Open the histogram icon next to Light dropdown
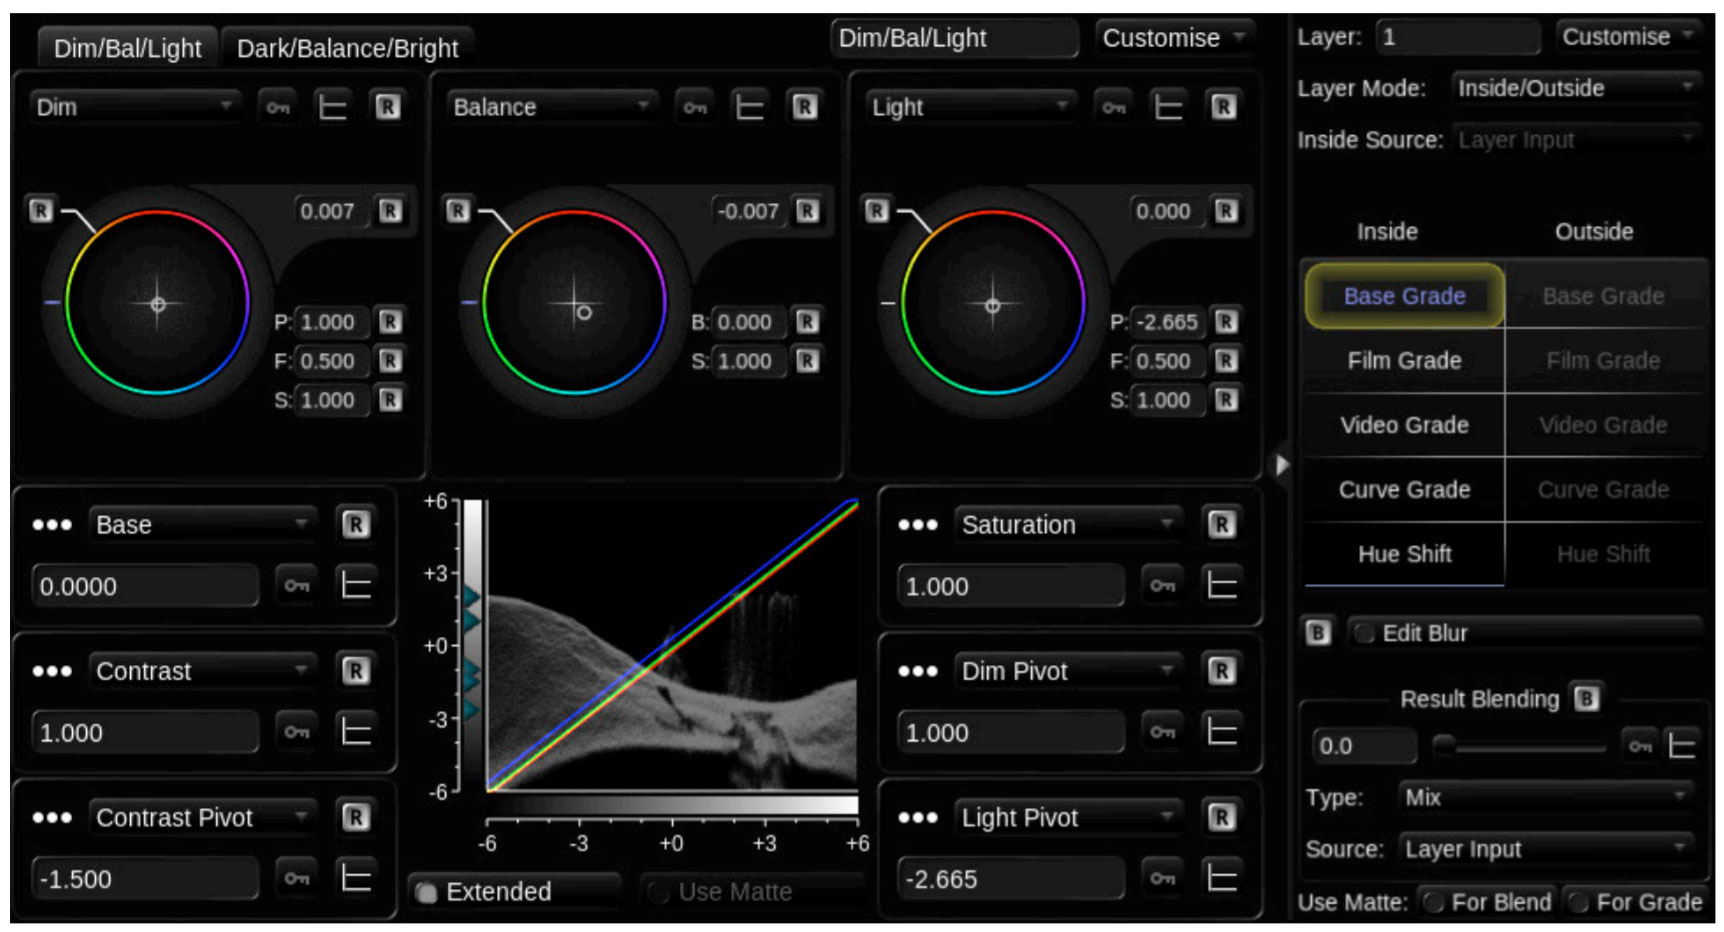The image size is (1724, 932). tap(1167, 107)
